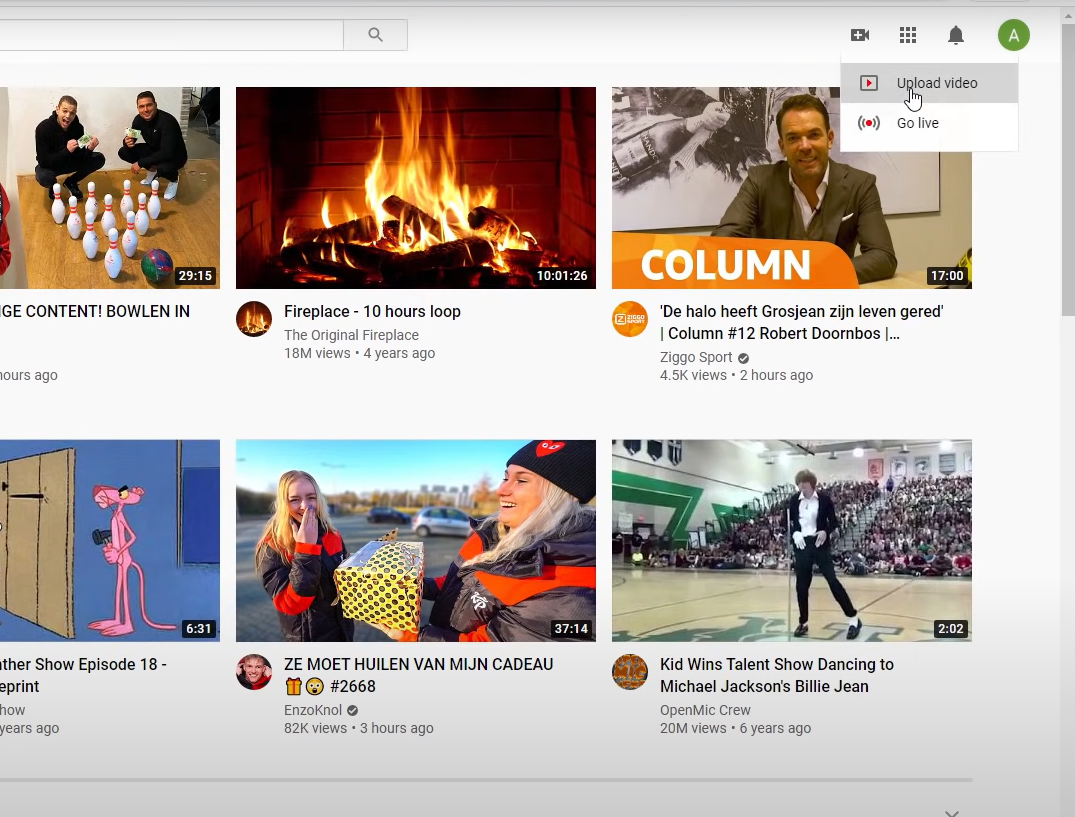Click '82K views' text under EnzoKnol

(315, 729)
